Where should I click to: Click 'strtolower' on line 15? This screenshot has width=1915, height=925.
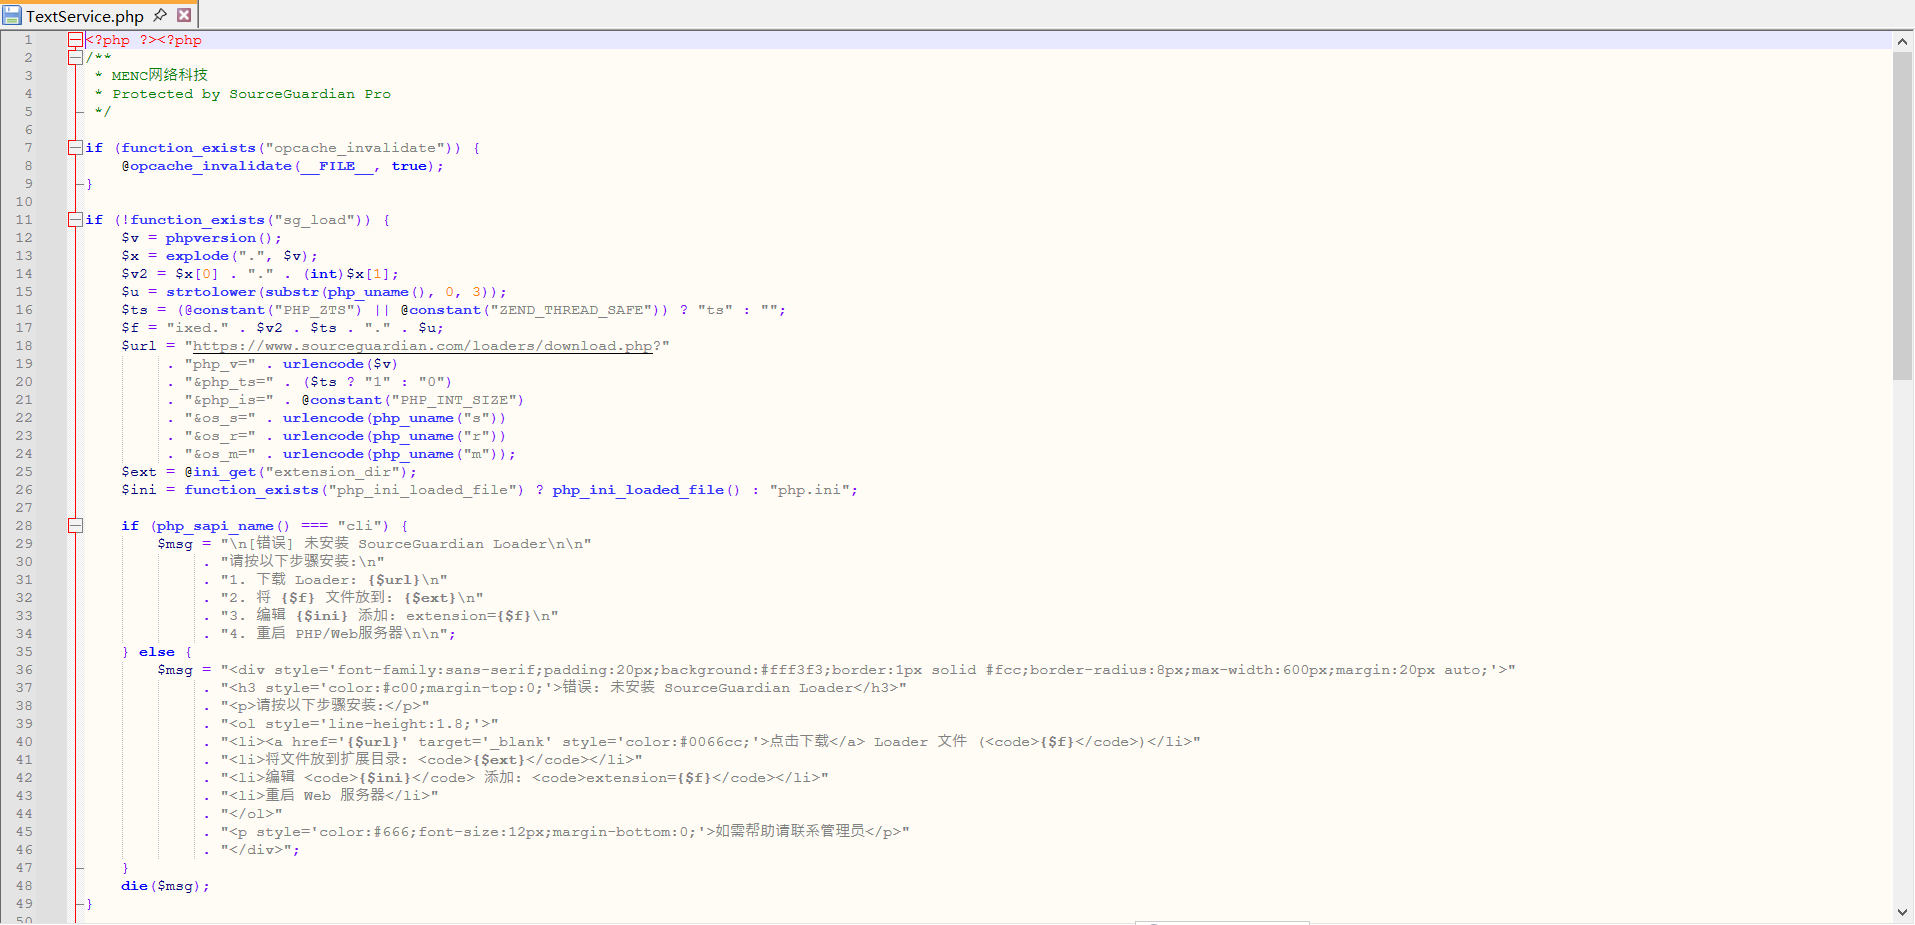point(211,292)
